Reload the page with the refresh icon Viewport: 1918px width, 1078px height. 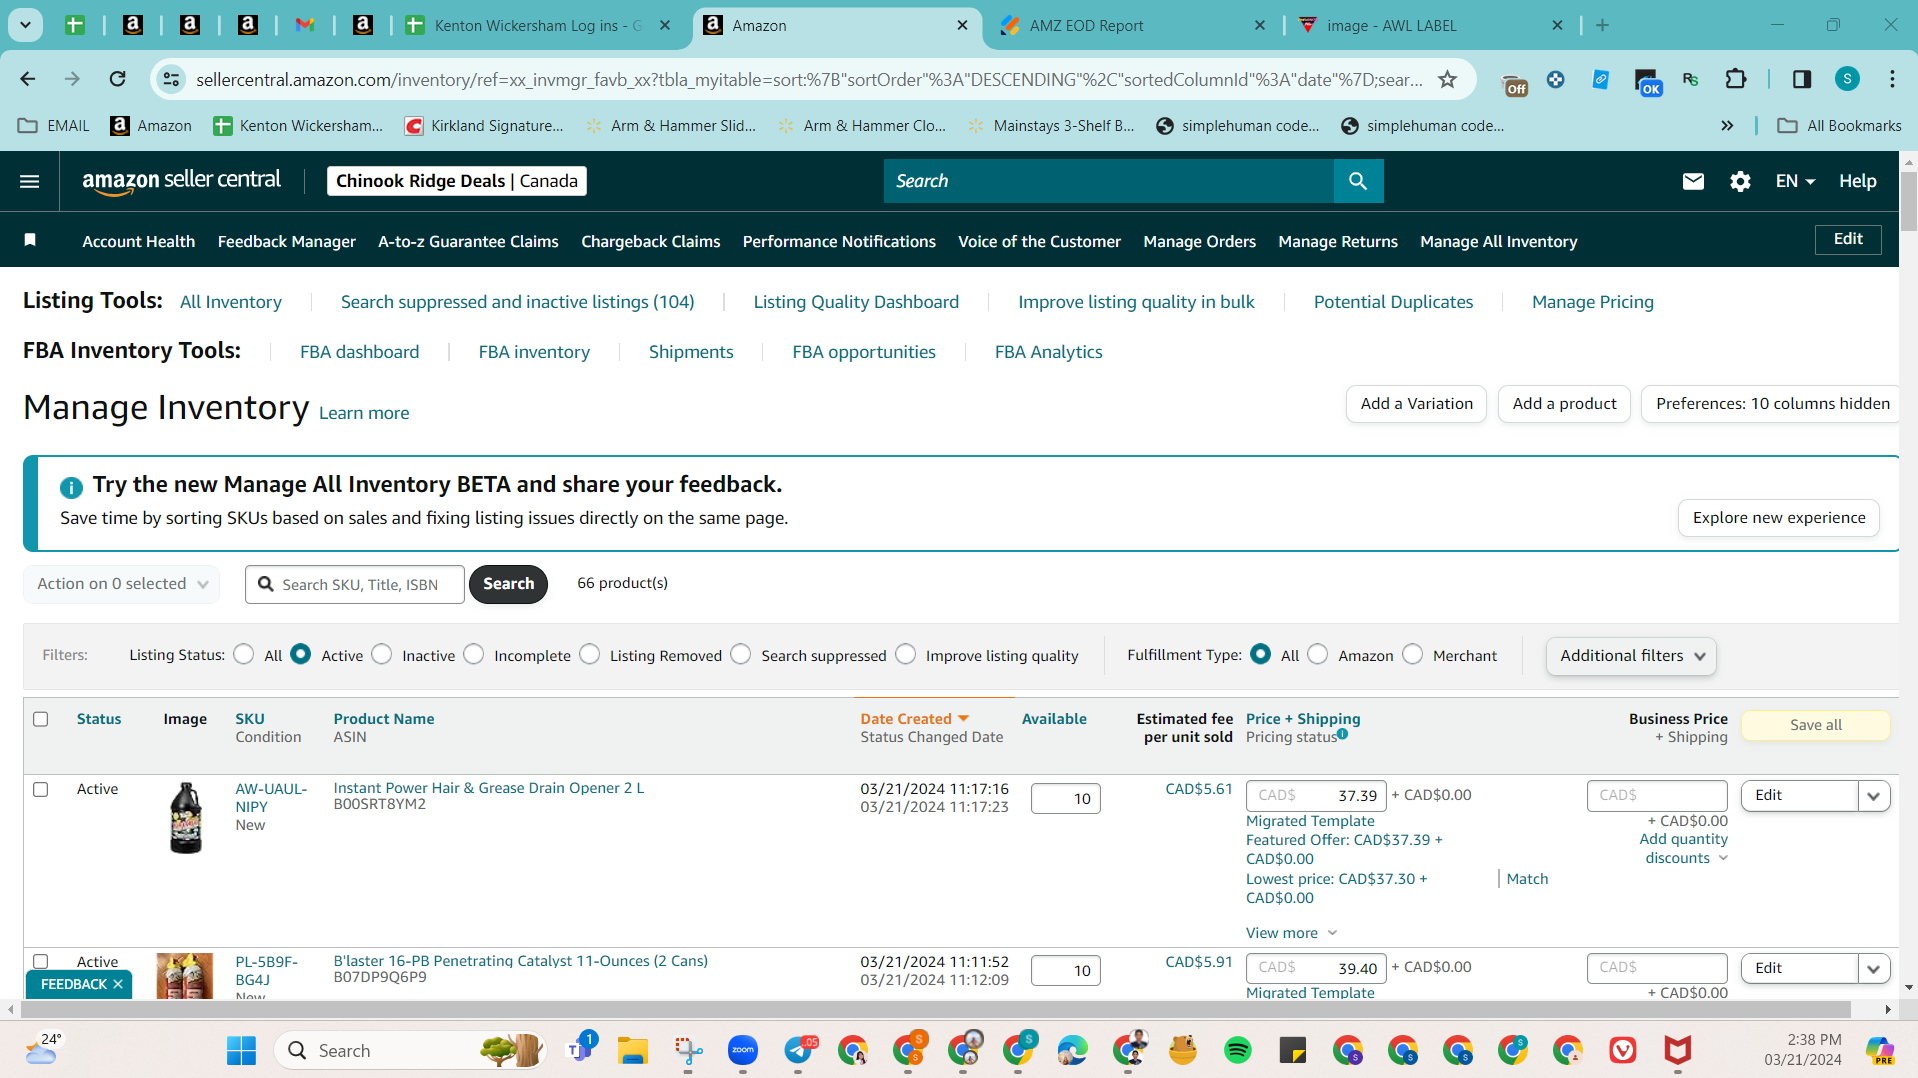[117, 79]
